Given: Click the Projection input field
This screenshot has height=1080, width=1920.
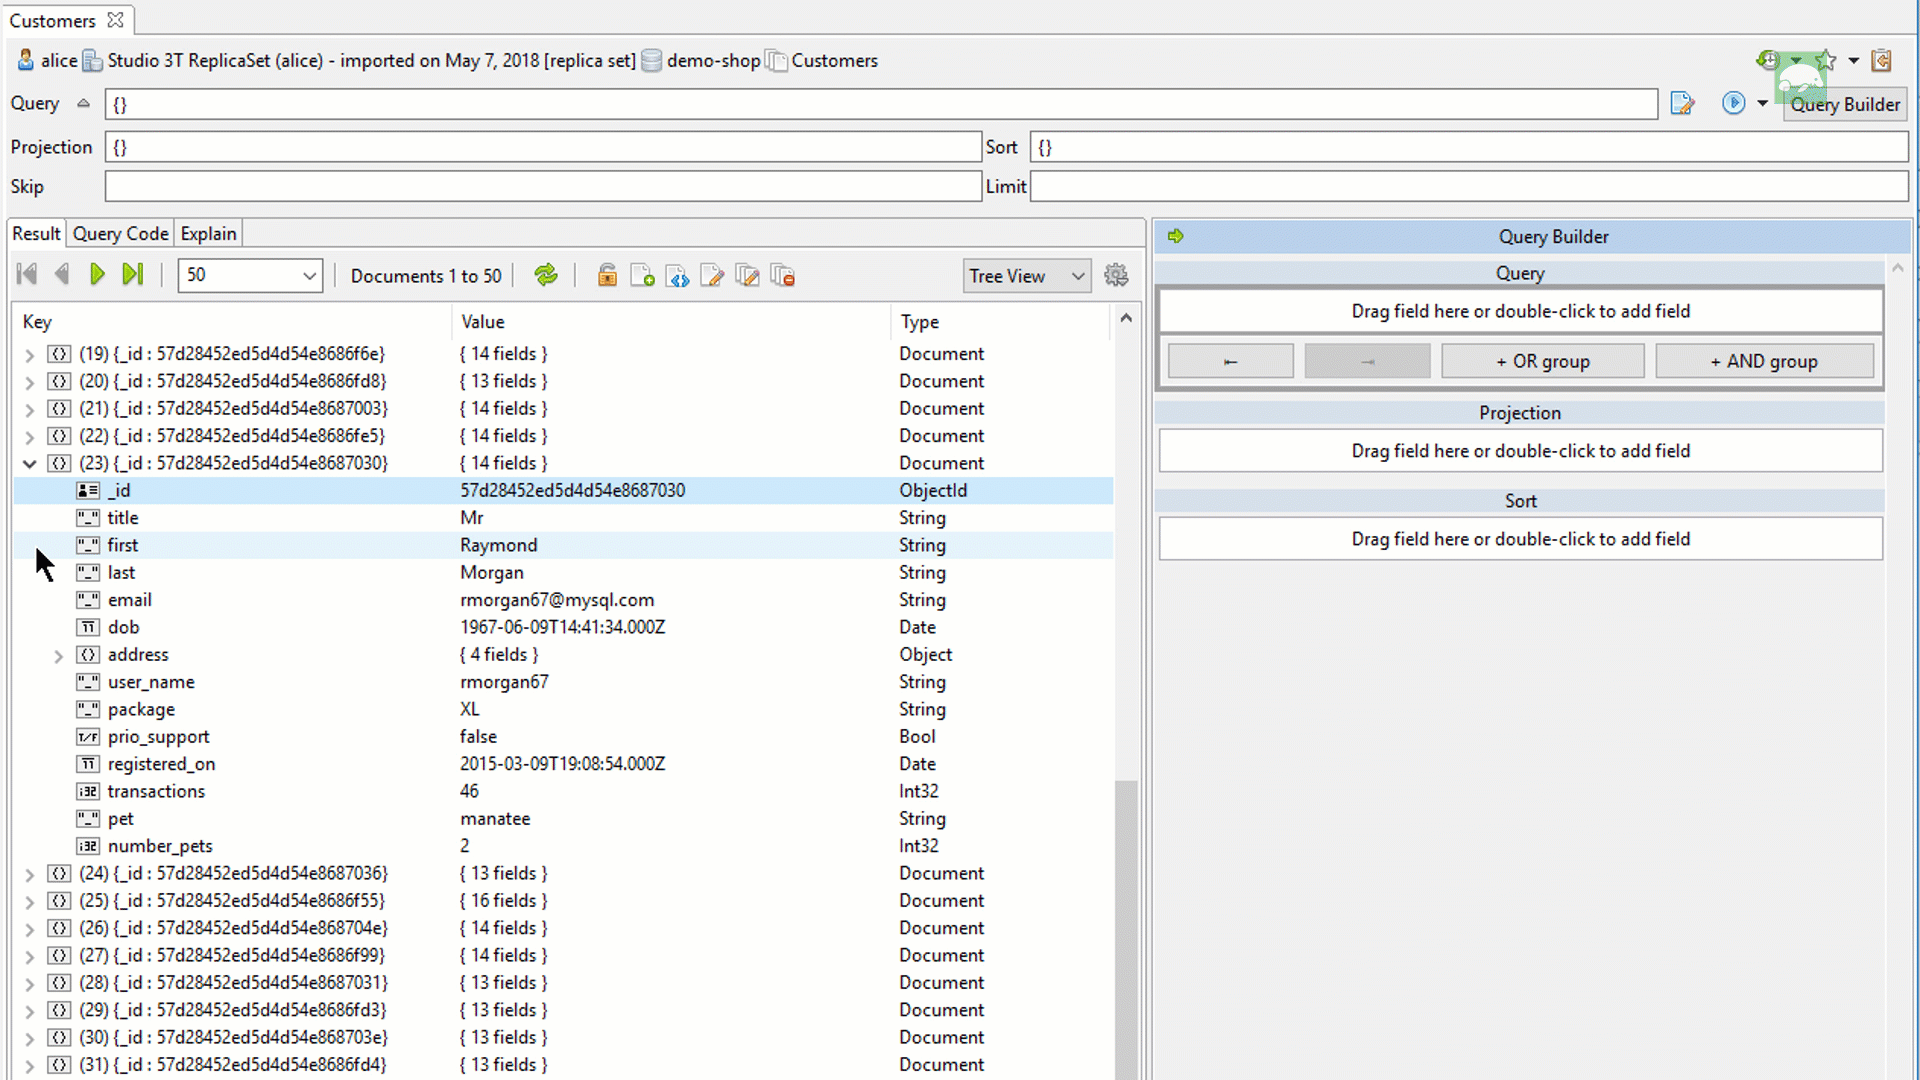Looking at the screenshot, I should (x=543, y=146).
